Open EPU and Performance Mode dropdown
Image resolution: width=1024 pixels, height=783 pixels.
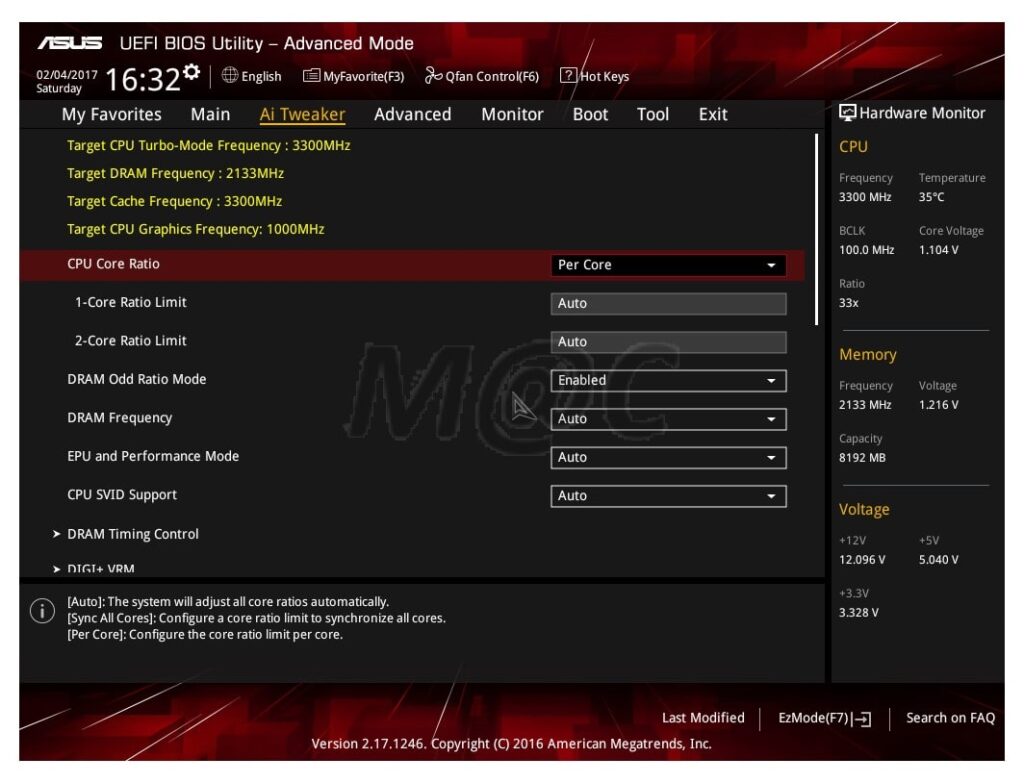pos(668,458)
